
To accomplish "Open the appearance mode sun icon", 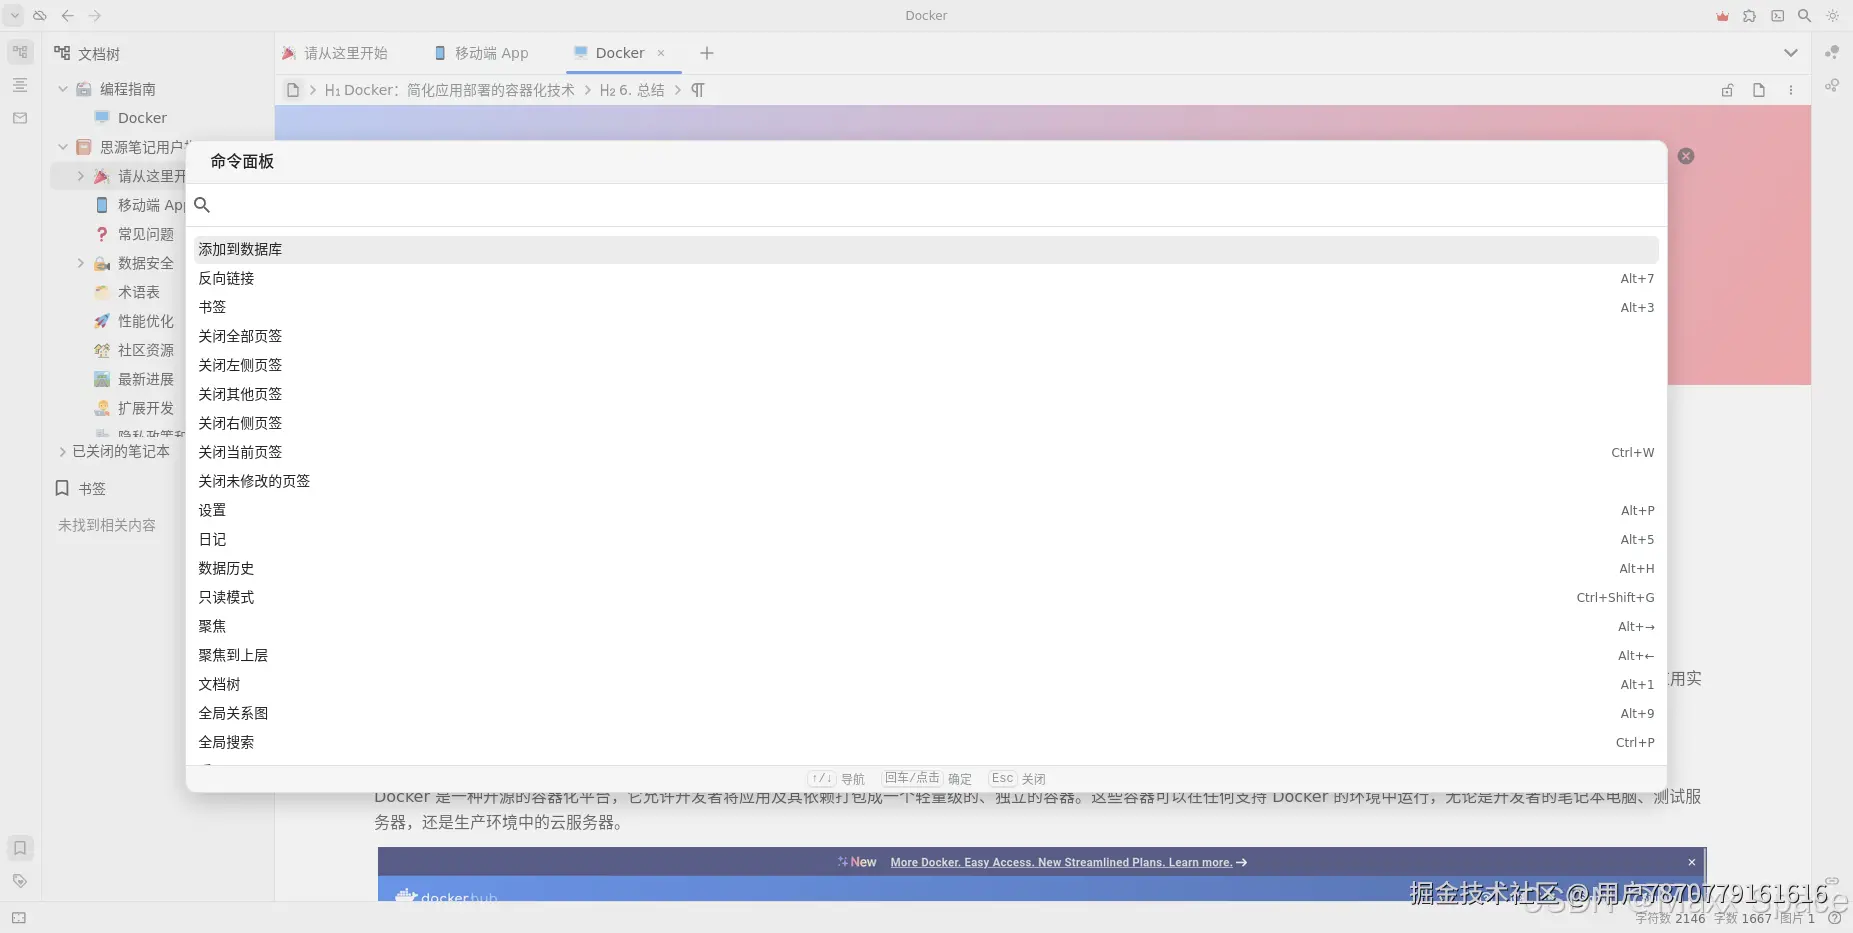I will click(1832, 16).
